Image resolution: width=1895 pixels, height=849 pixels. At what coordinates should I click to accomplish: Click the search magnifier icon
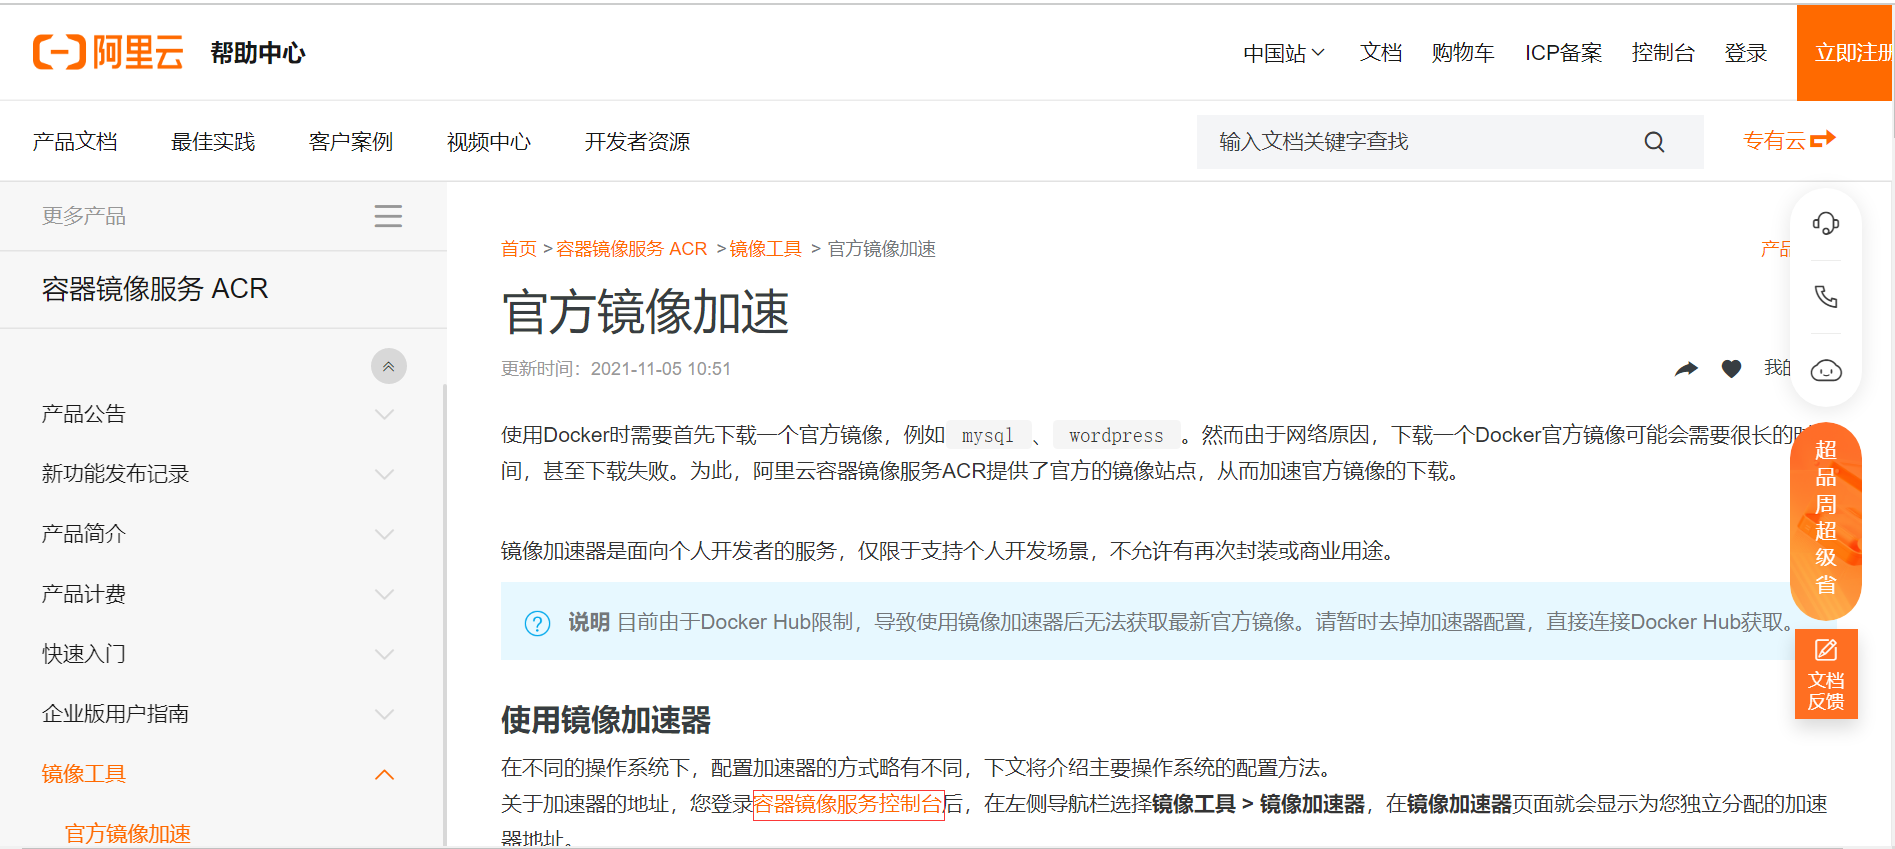click(1654, 142)
